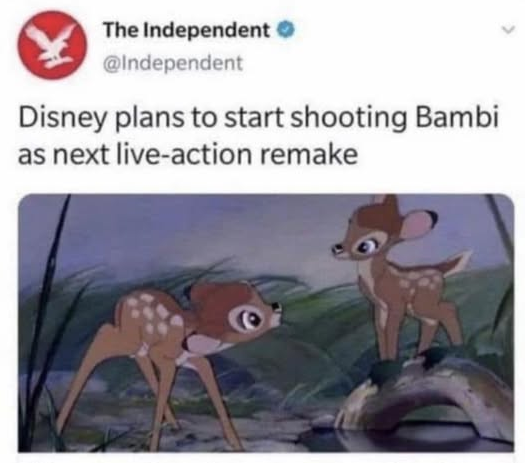This screenshot has width=525, height=463.
Task: Visit the @Independent handle
Action: [x=173, y=63]
